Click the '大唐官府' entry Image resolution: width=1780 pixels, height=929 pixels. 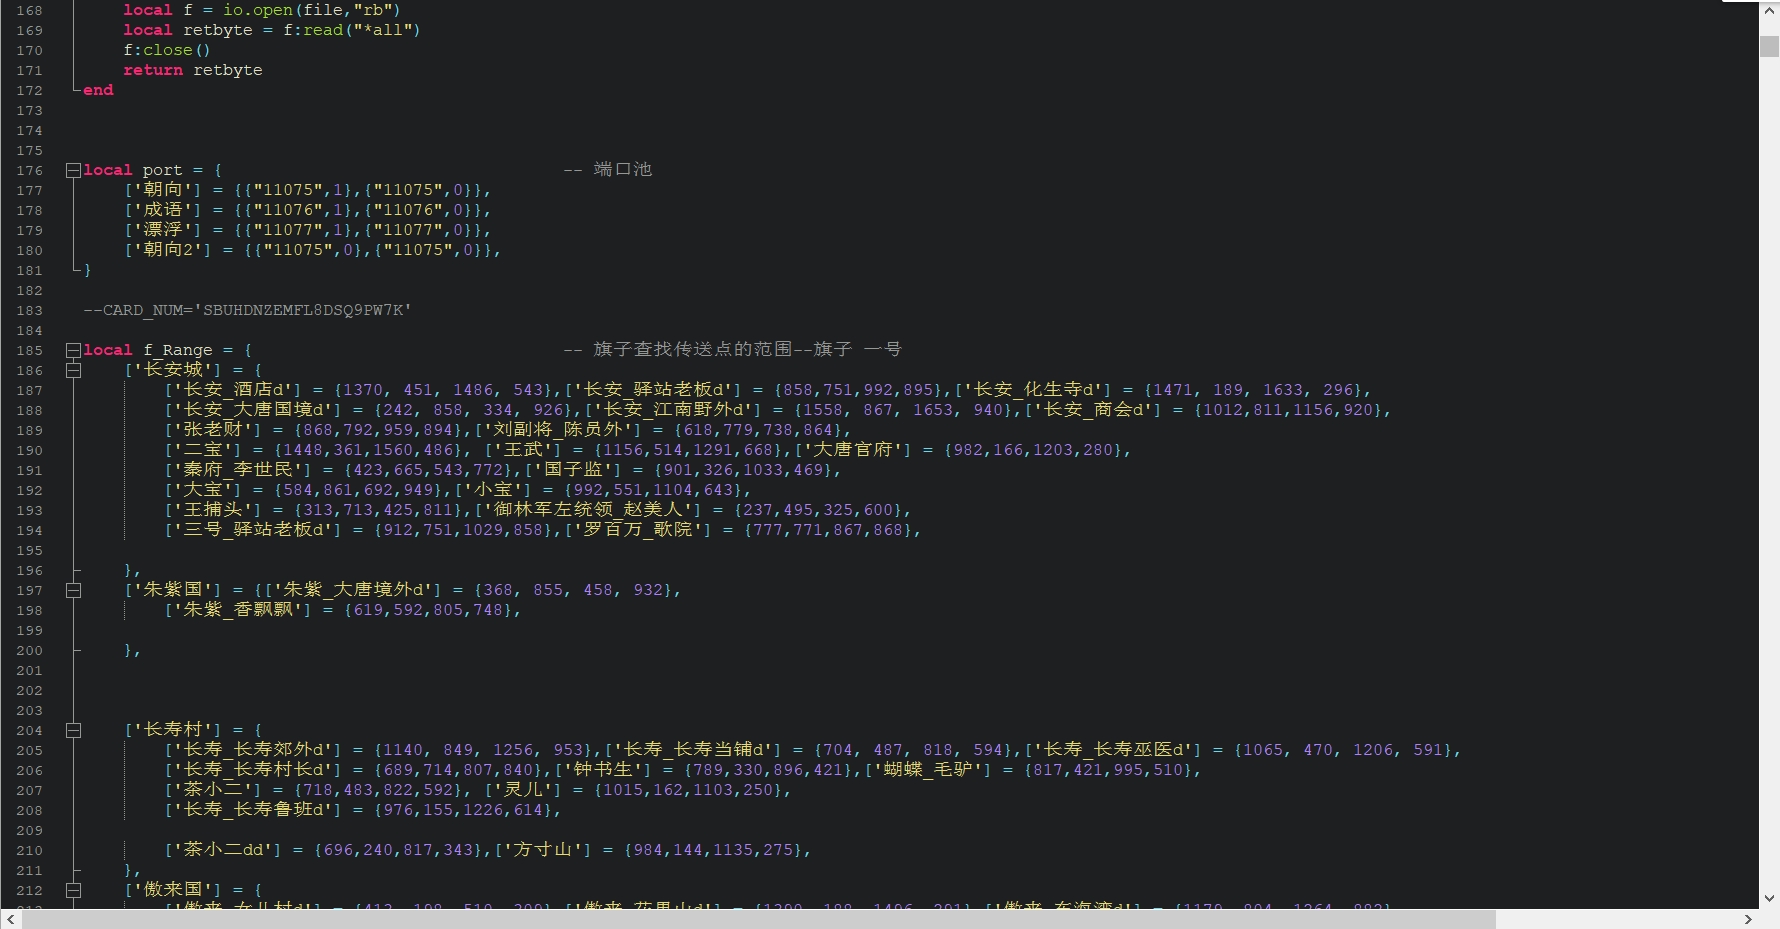pos(853,450)
